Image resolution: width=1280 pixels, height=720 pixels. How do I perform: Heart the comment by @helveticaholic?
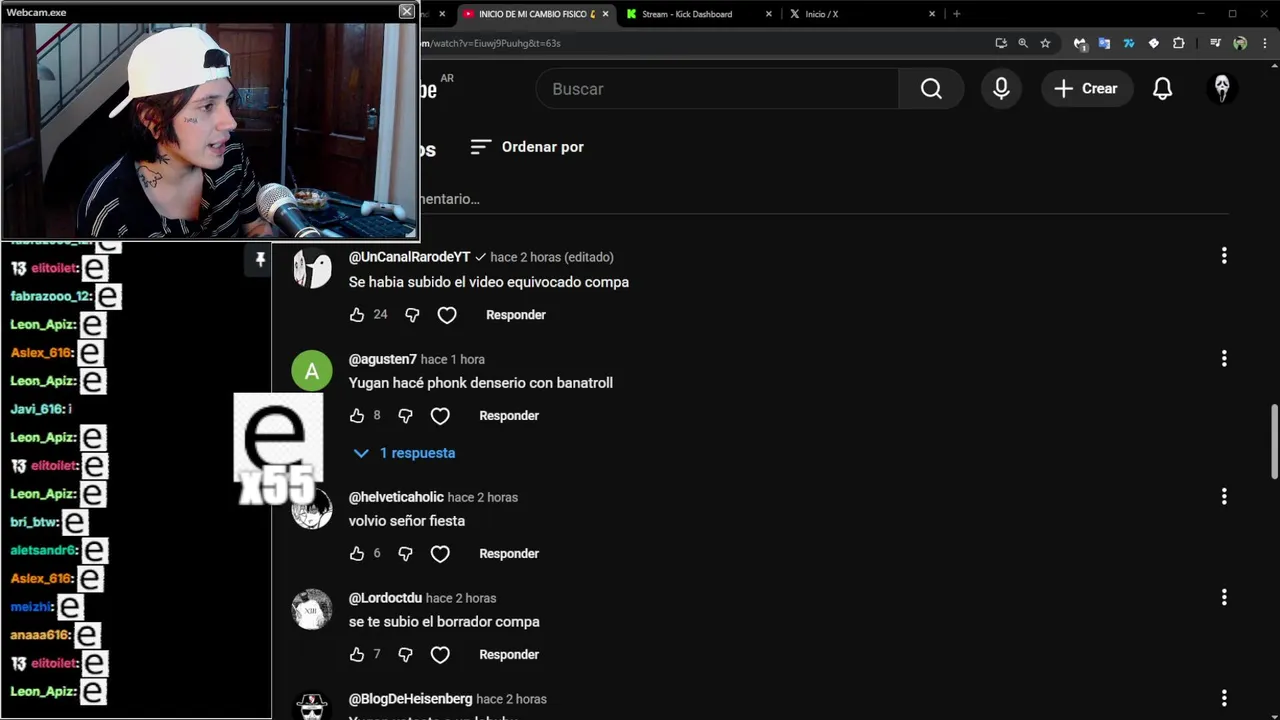[440, 554]
